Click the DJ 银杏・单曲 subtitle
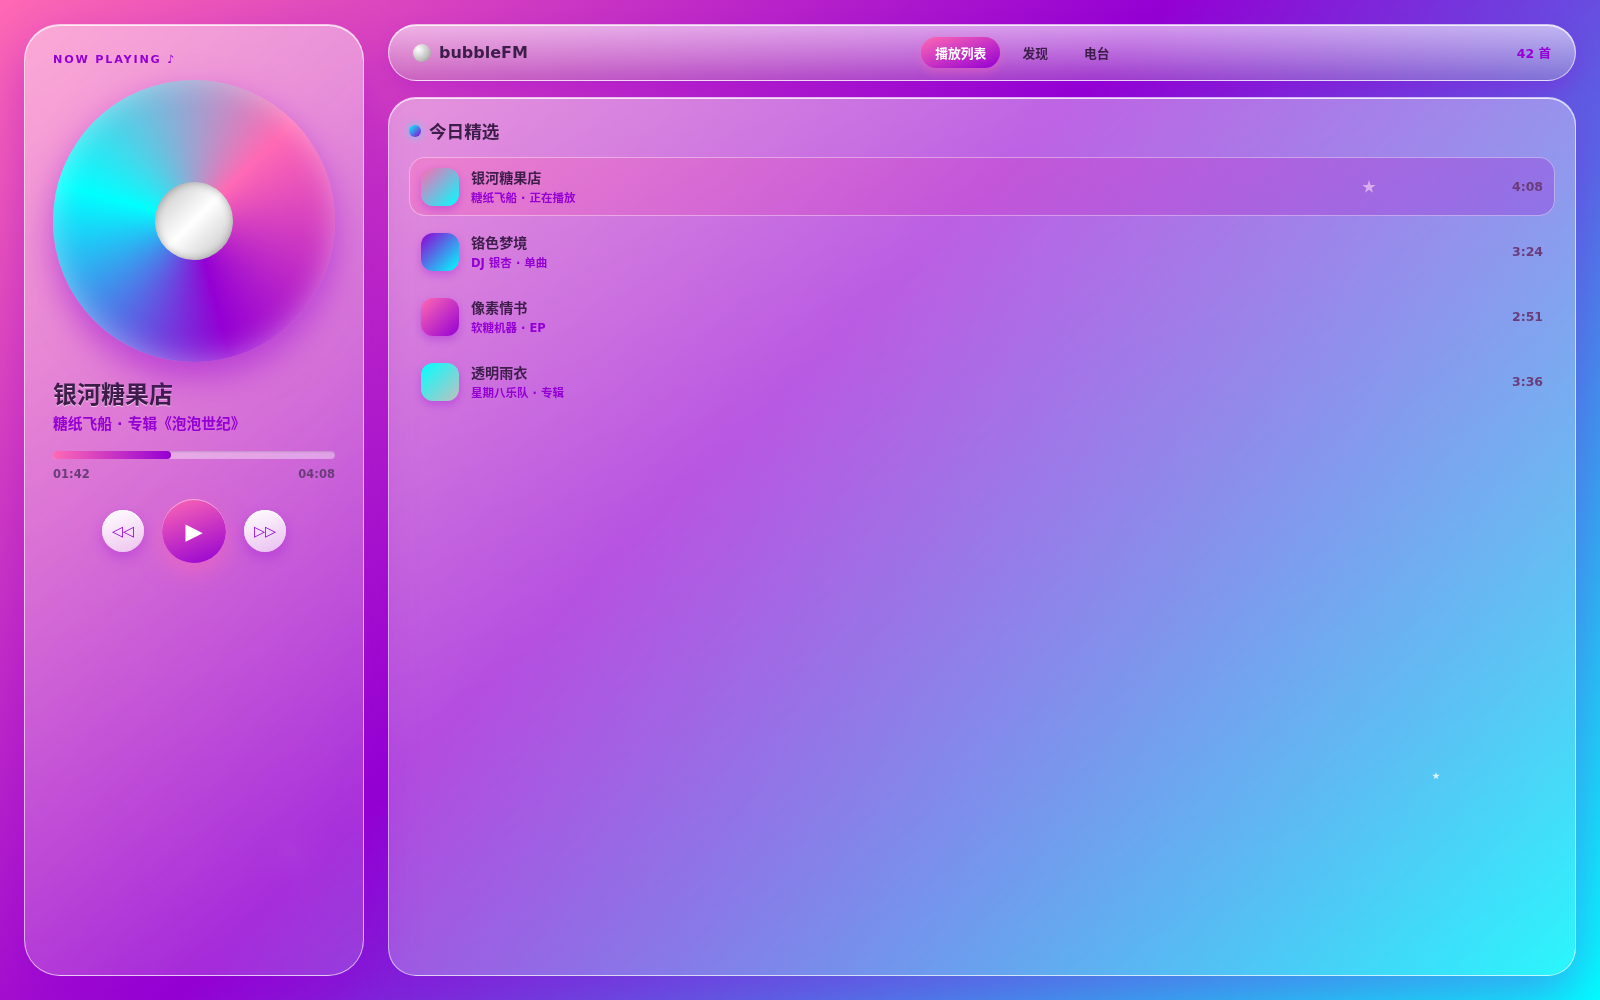Image resolution: width=1600 pixels, height=1000 pixels. coord(509,263)
